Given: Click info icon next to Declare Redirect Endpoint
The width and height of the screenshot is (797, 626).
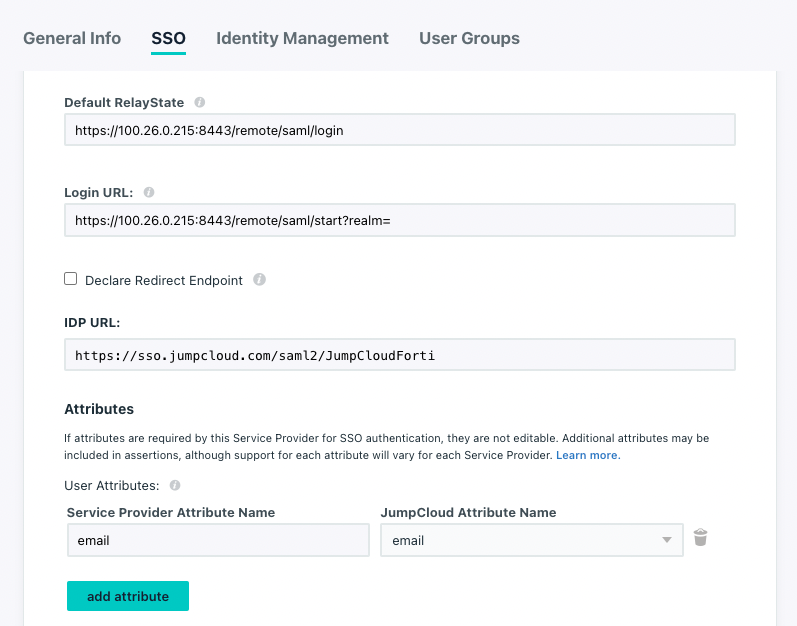Looking at the screenshot, I should point(259,279).
